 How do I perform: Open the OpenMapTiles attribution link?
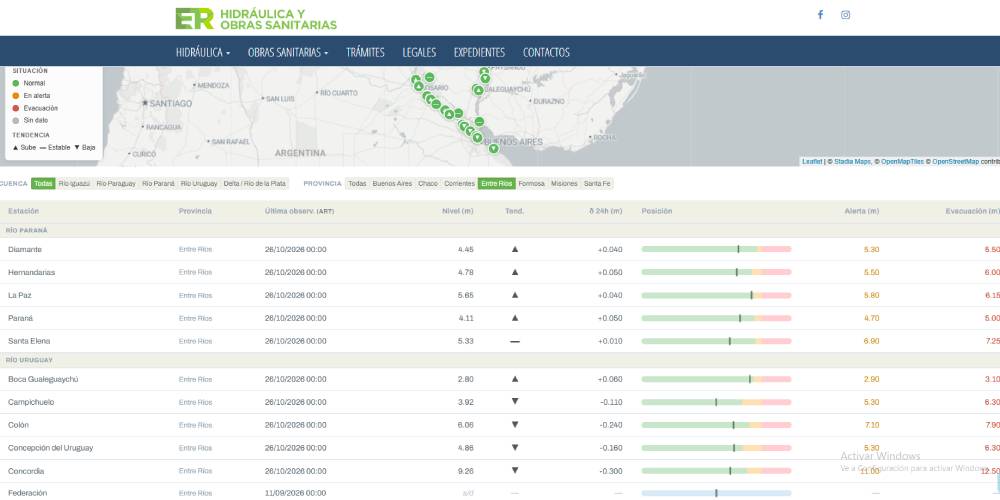[x=902, y=162]
